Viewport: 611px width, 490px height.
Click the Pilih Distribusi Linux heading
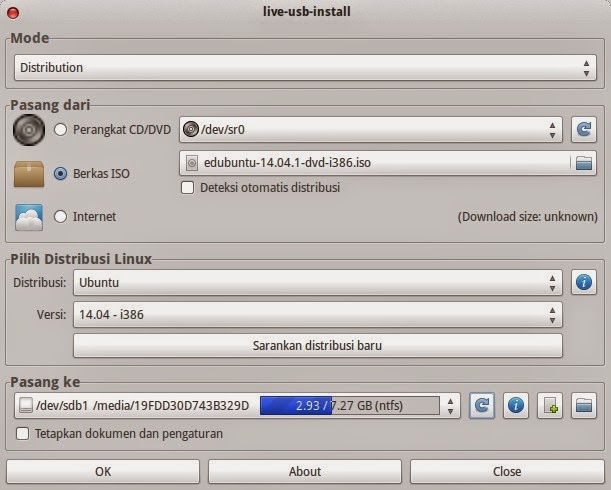click(81, 259)
